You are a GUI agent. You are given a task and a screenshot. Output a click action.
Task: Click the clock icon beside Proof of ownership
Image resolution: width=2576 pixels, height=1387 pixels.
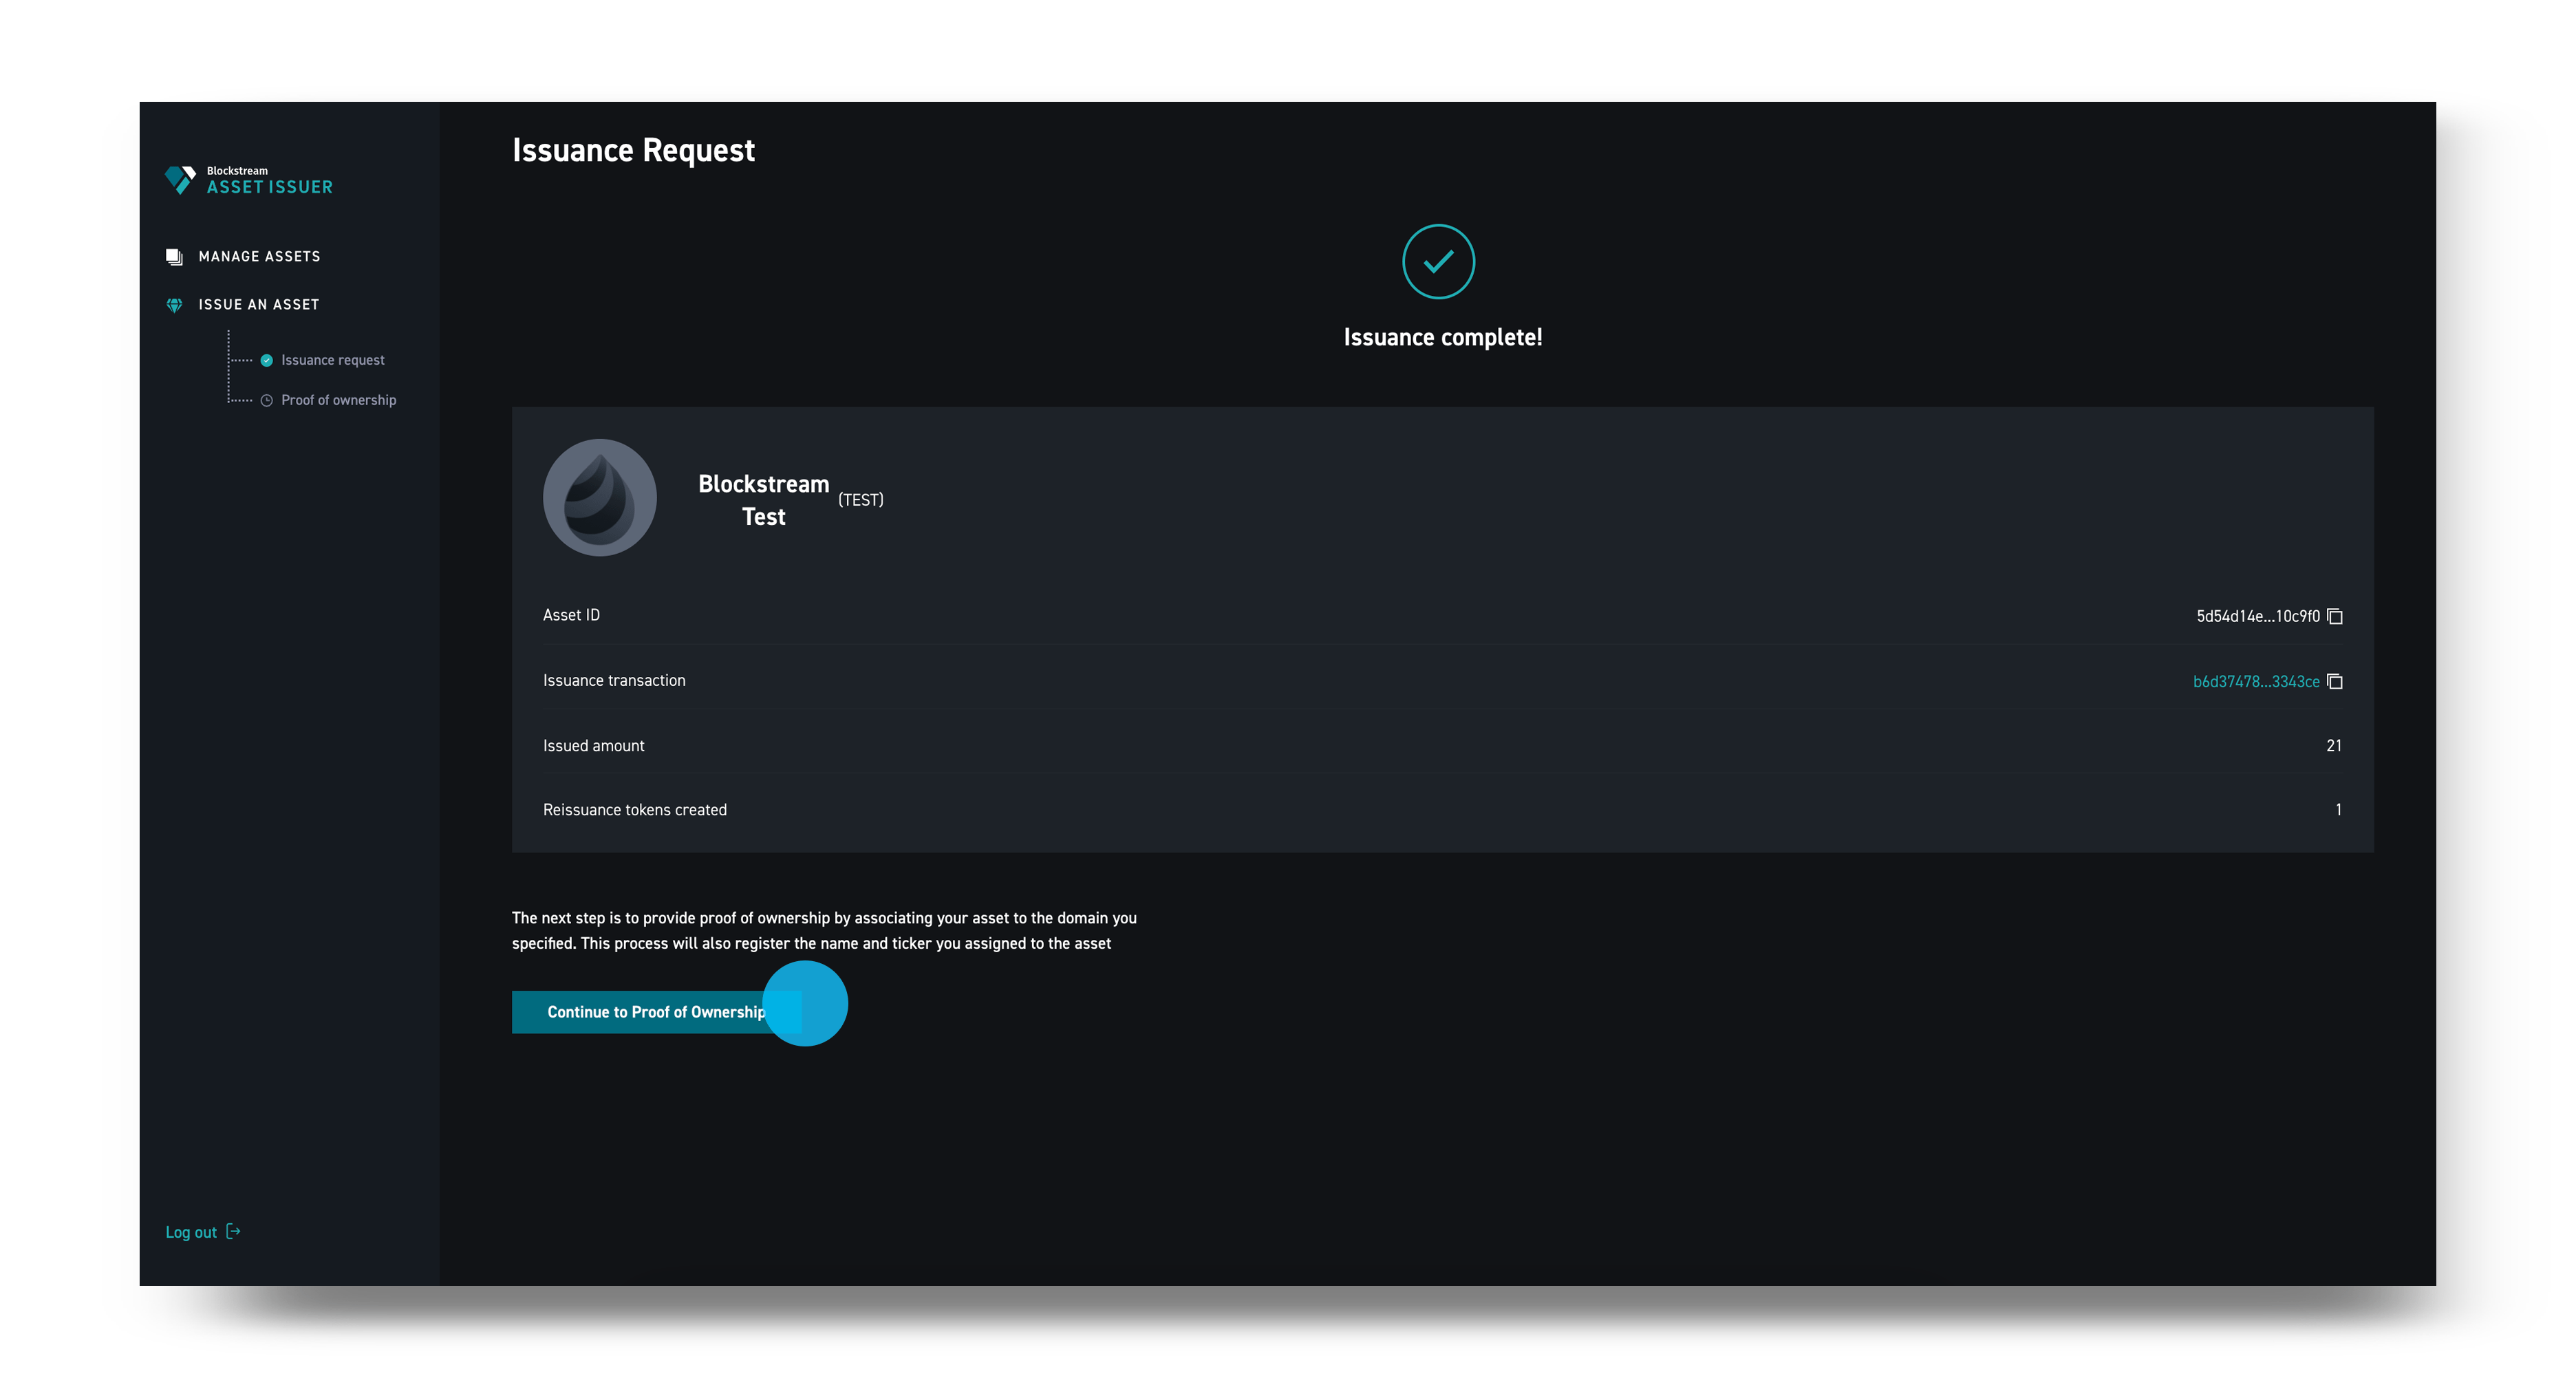pos(266,400)
